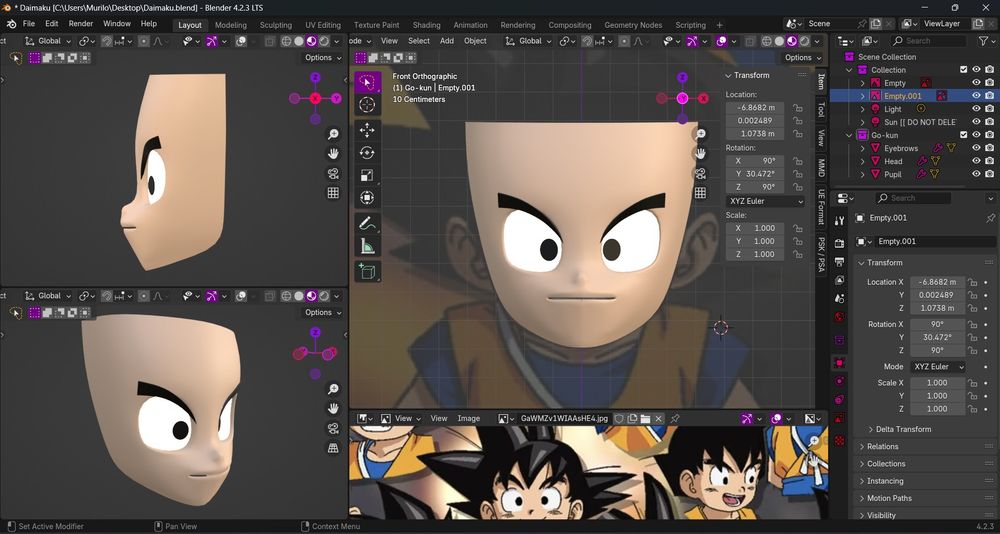The image size is (1000, 534).
Task: Open the MMD tab in the viewport sidebar
Action: pos(821,167)
